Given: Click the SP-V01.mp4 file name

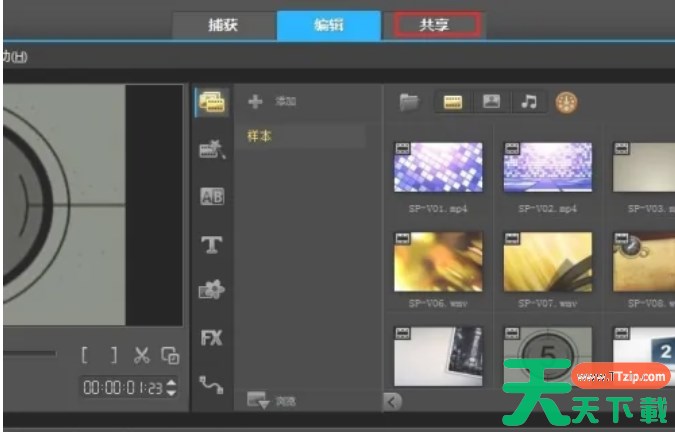Looking at the screenshot, I should pos(438,209).
